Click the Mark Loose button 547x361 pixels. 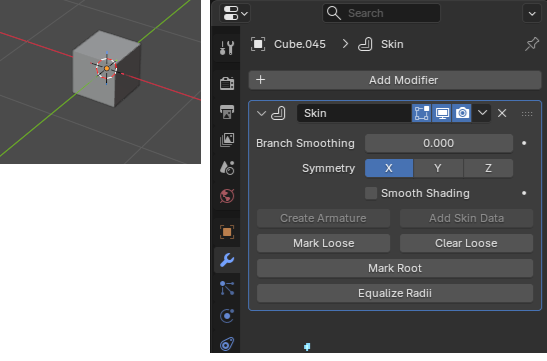click(x=323, y=243)
